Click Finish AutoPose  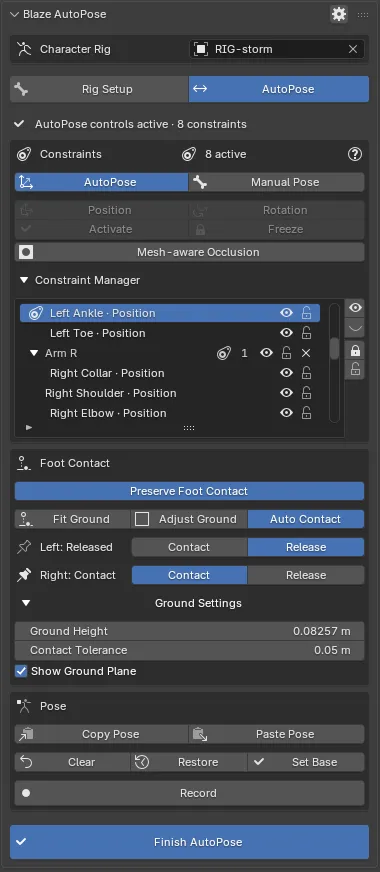190,842
